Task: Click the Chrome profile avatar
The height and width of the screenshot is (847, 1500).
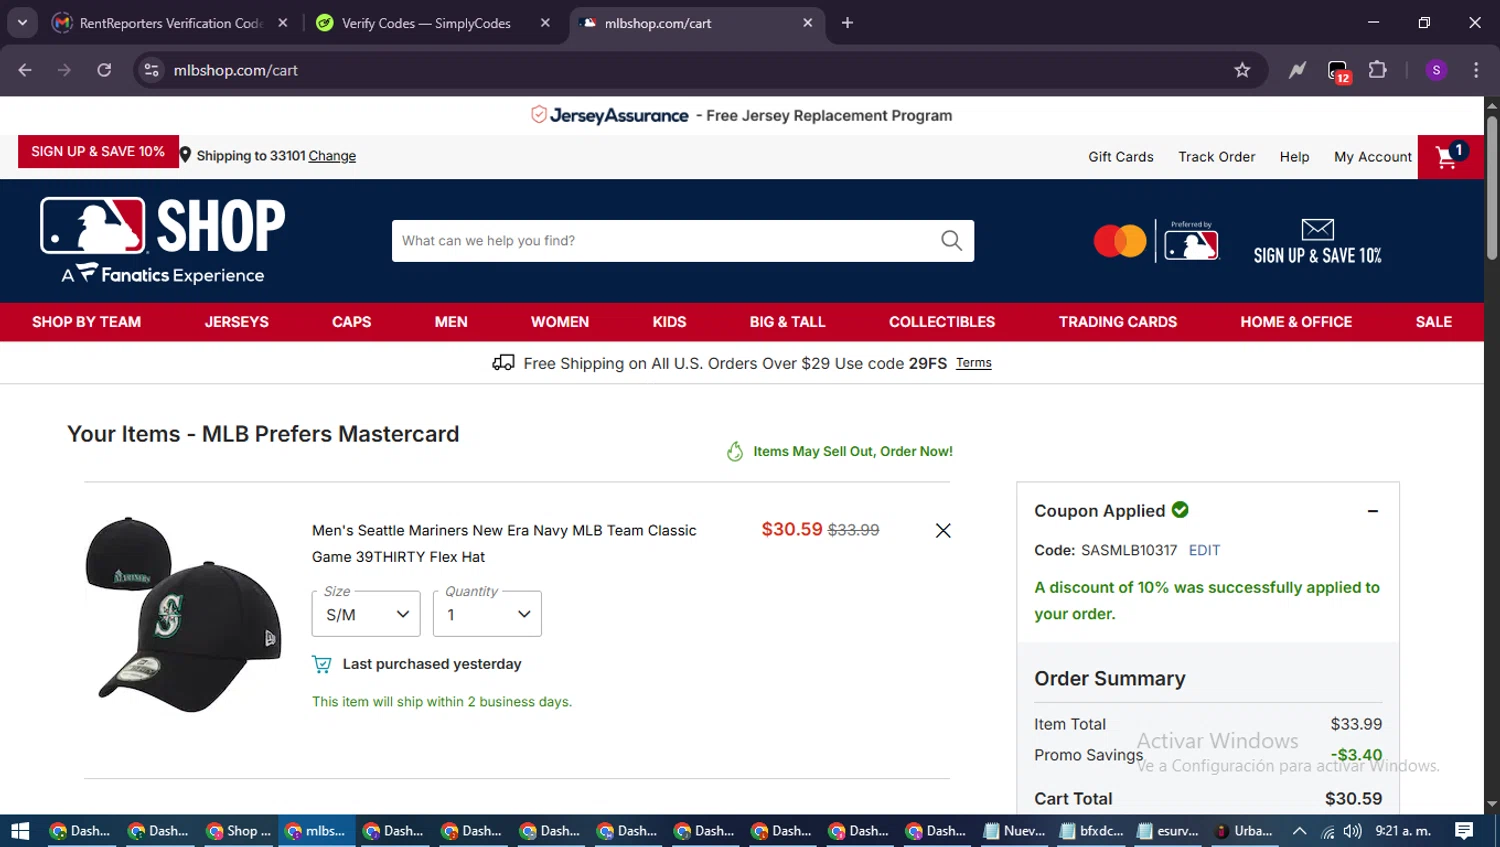Action: point(1436,70)
